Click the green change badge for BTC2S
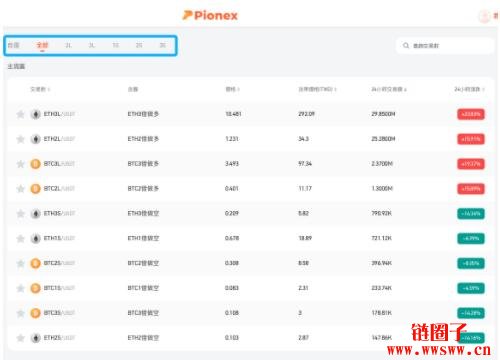This screenshot has width=500, height=360. click(x=471, y=263)
